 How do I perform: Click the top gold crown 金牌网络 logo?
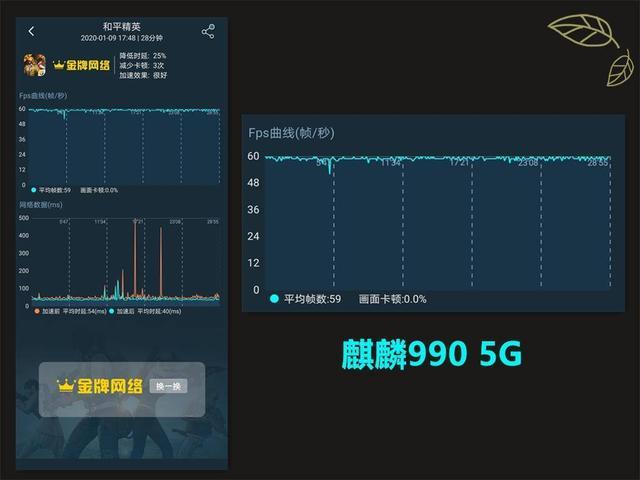coord(82,65)
